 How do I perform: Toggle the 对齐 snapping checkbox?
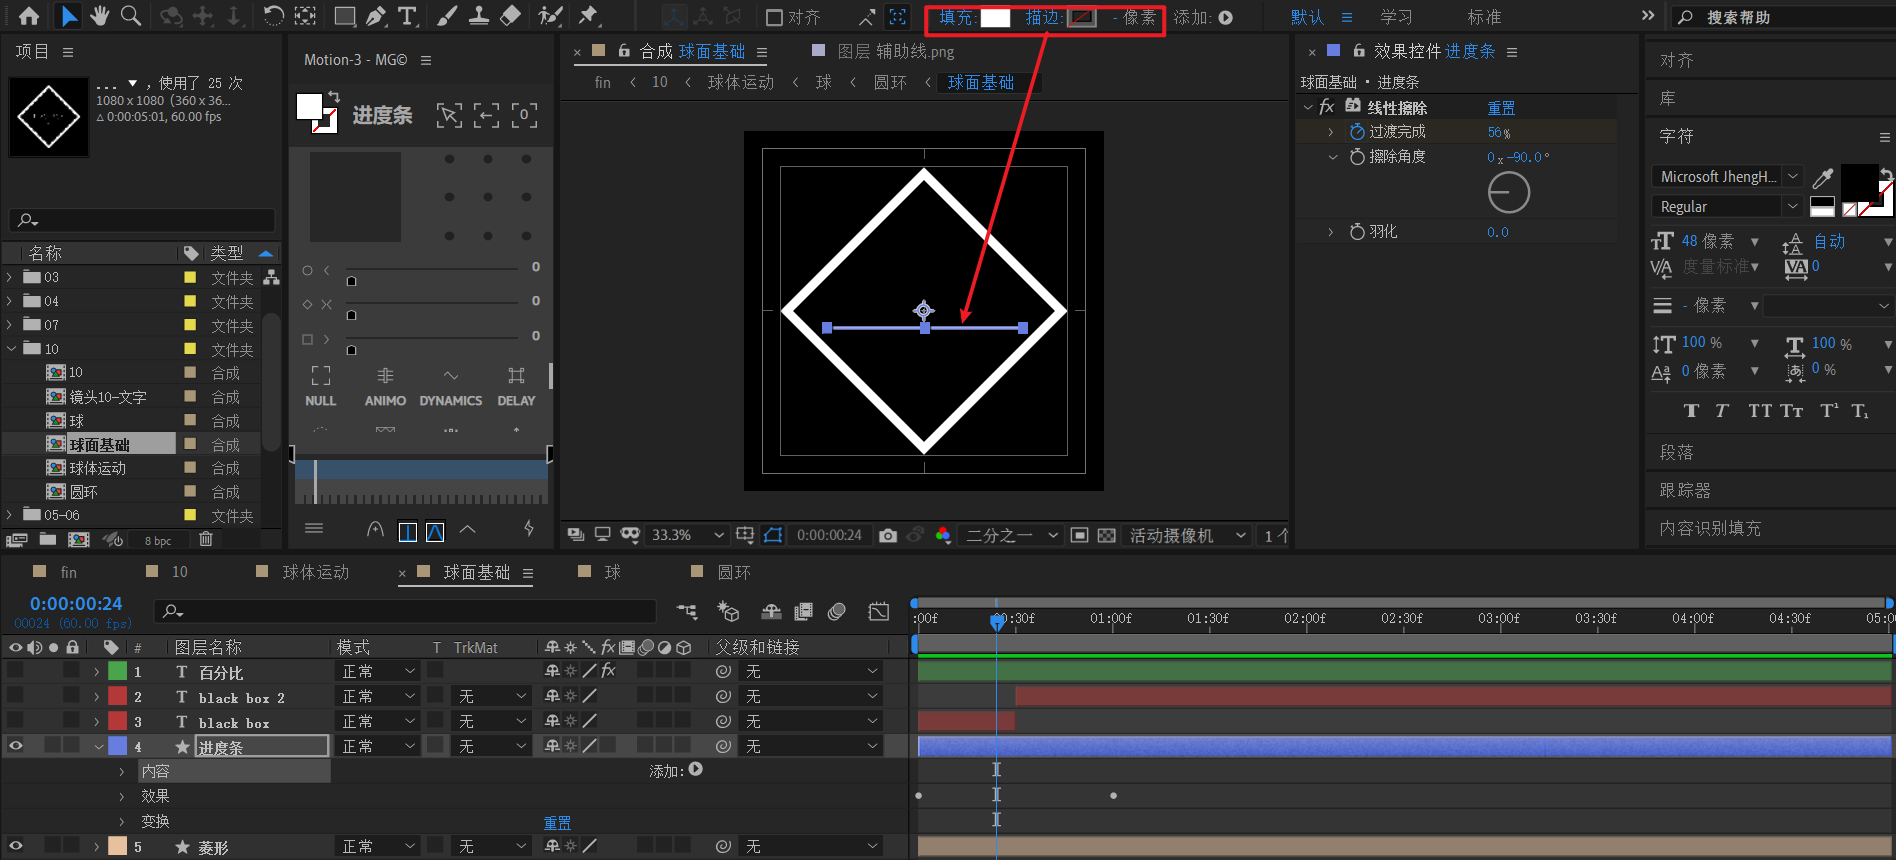coord(774,18)
